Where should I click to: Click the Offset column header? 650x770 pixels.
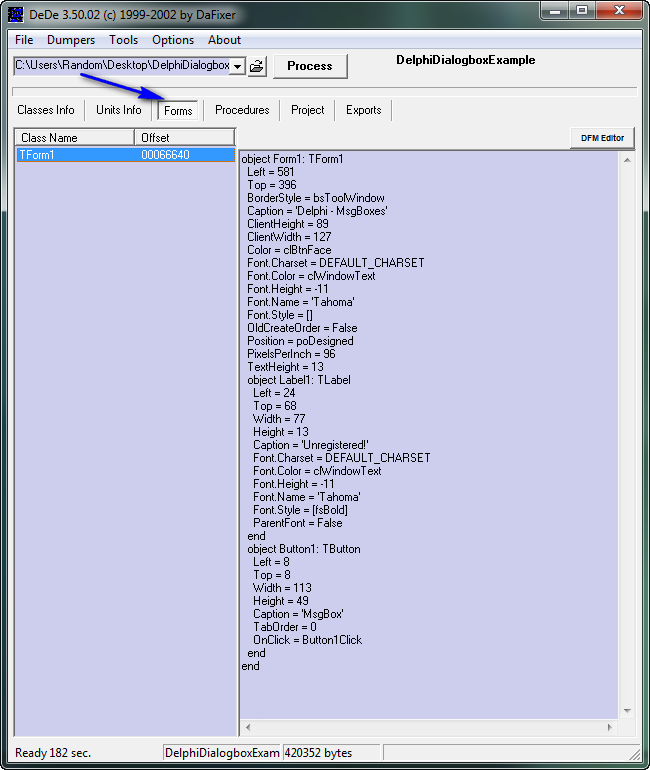[x=185, y=138]
